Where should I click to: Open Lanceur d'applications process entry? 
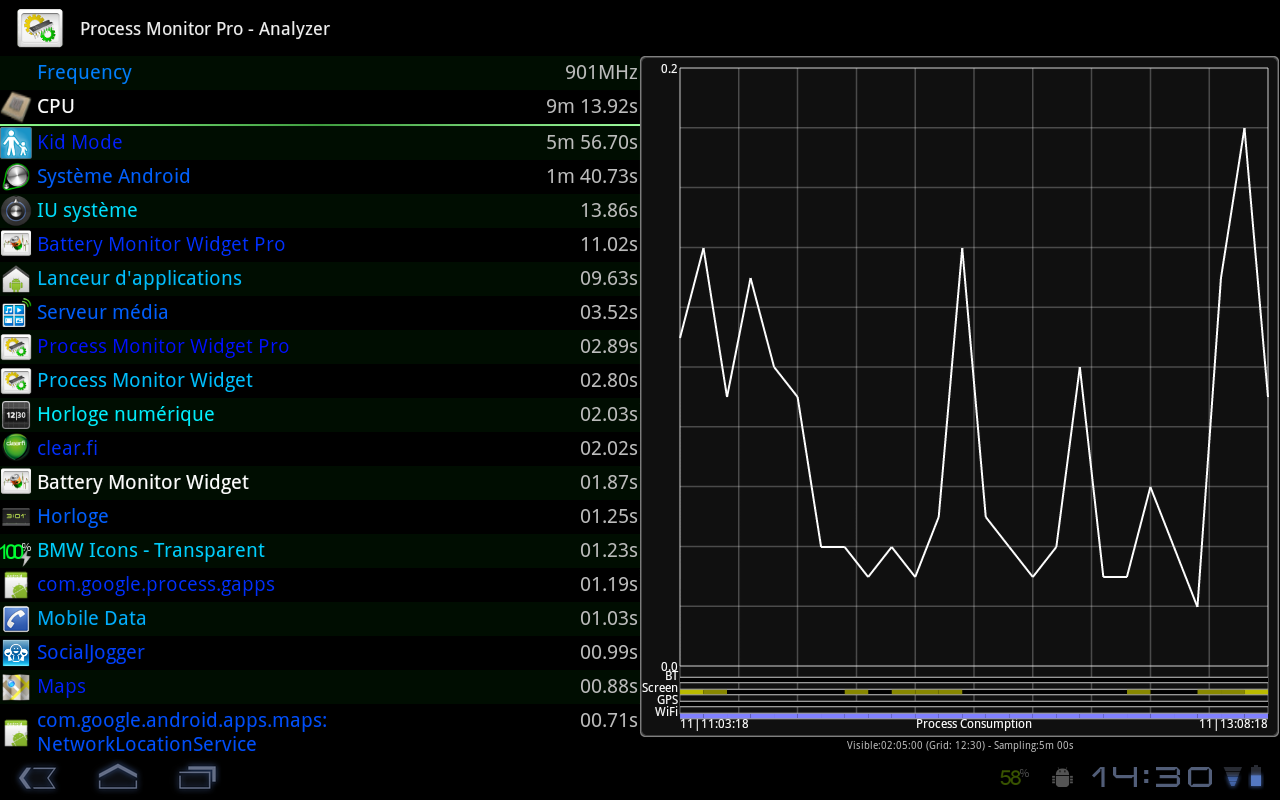click(320, 279)
